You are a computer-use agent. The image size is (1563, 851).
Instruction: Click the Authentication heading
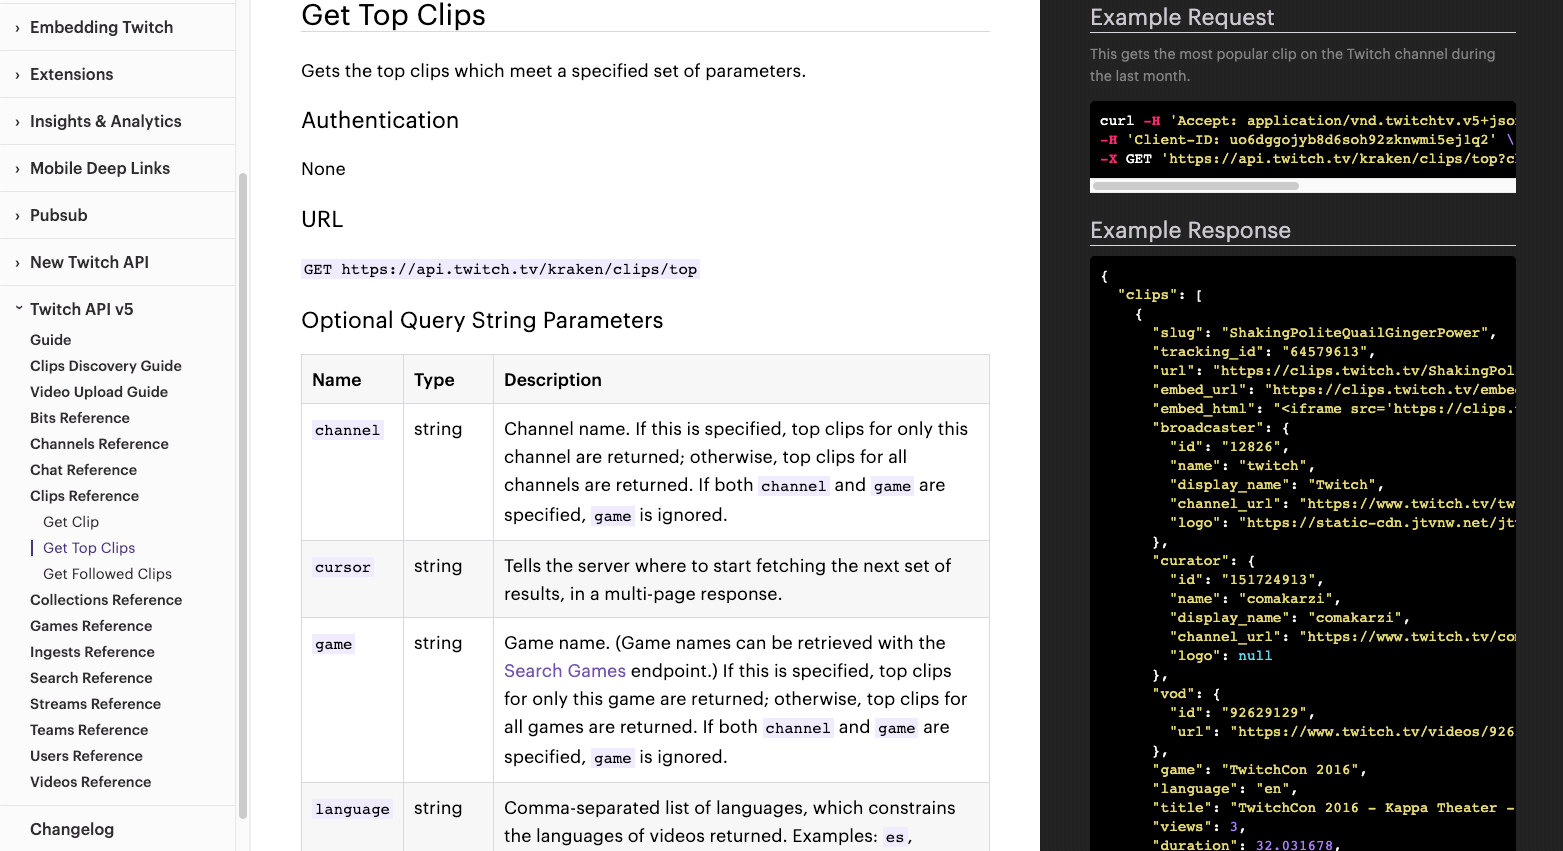(380, 120)
